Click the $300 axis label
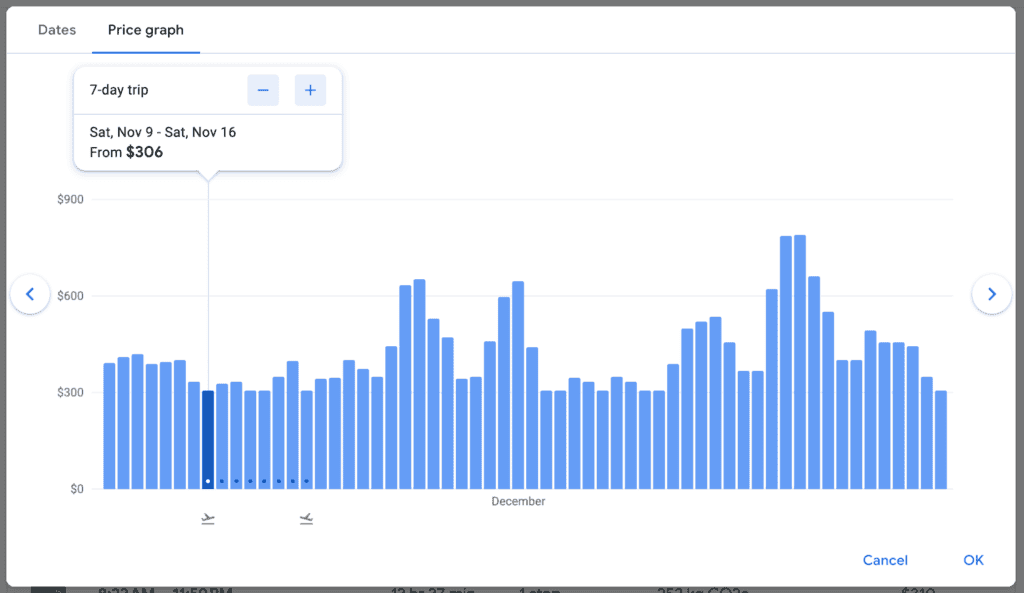This screenshot has width=1024, height=593. point(71,393)
